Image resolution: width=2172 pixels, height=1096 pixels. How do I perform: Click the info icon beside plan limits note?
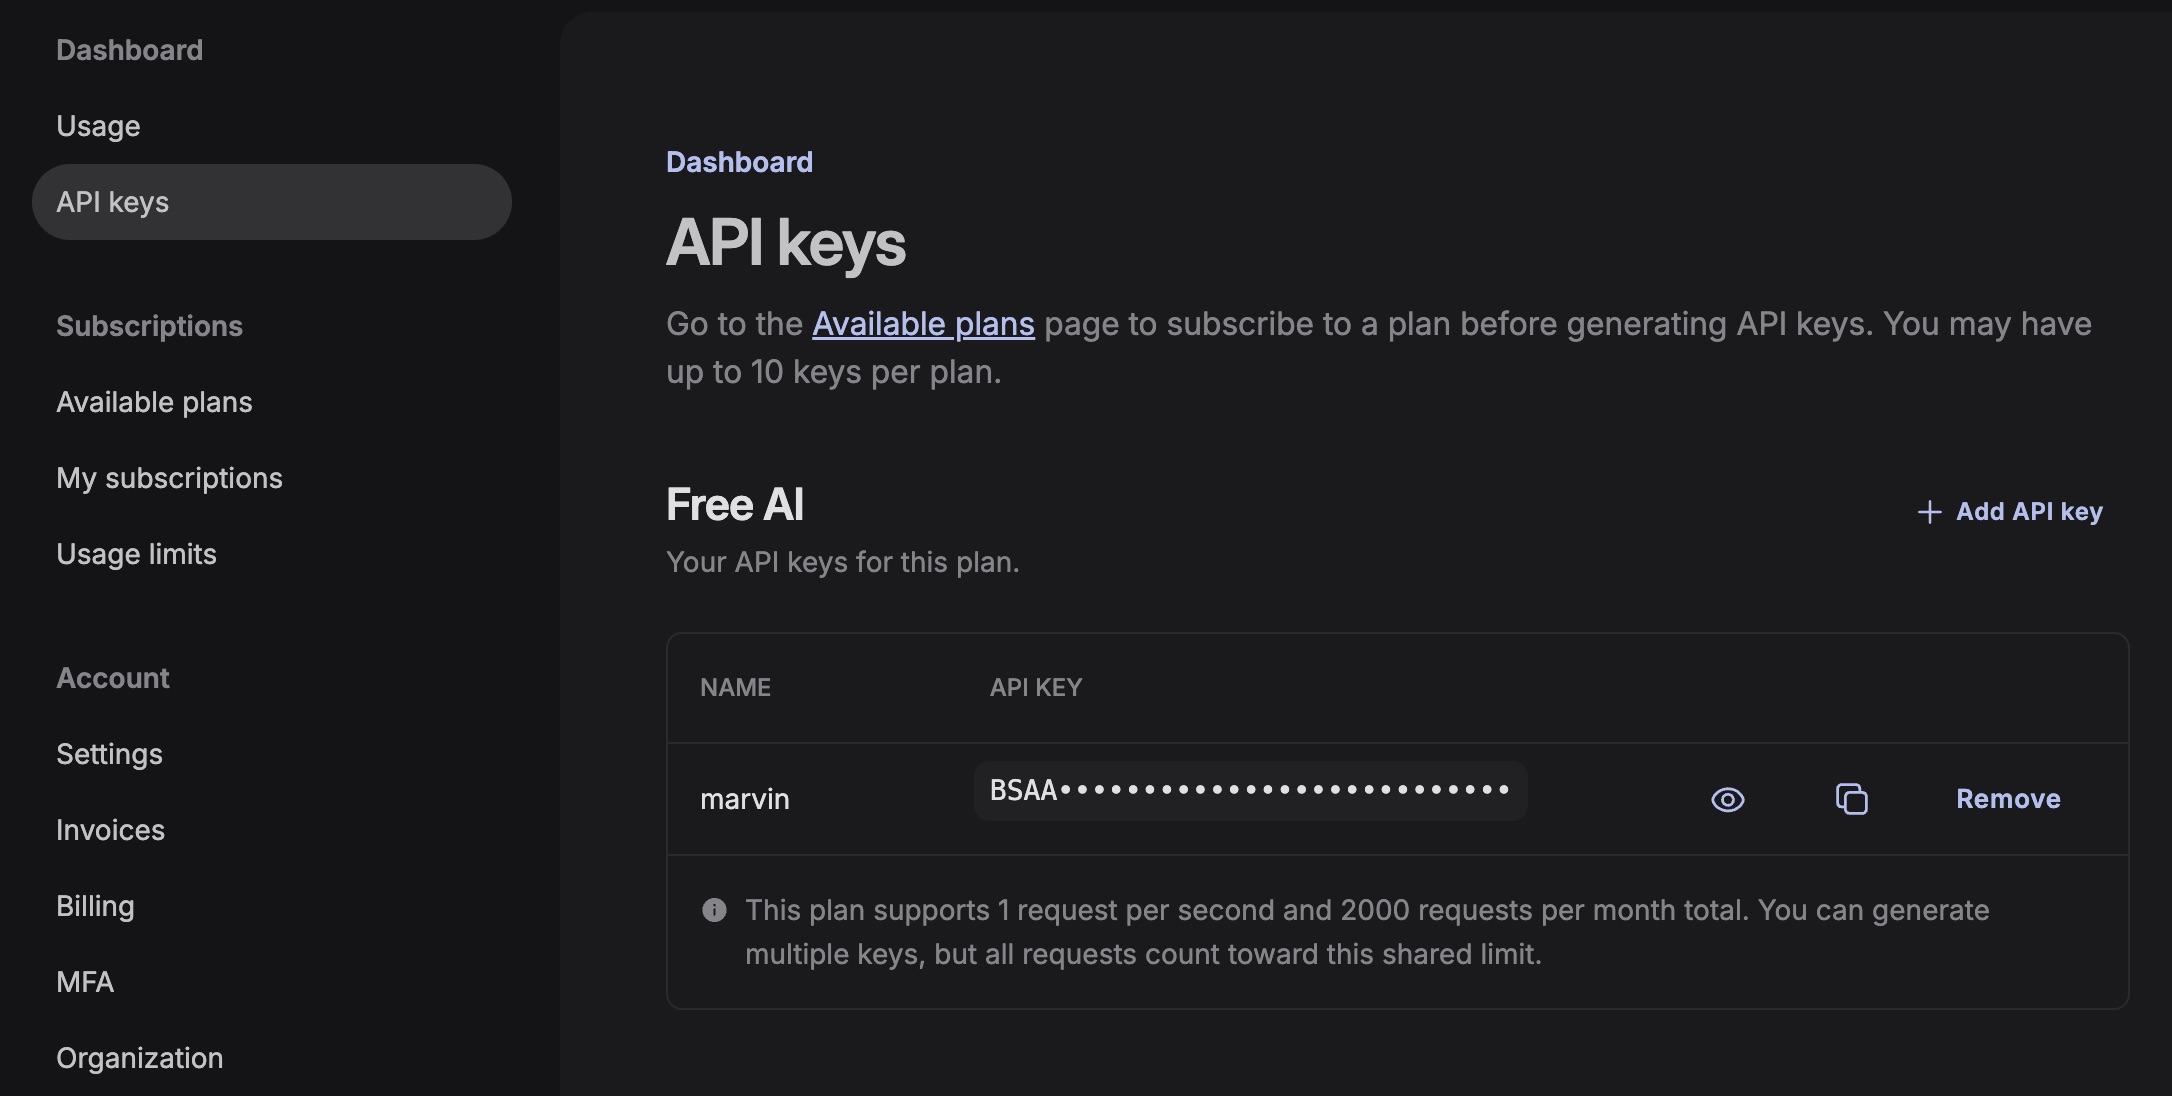pos(714,910)
